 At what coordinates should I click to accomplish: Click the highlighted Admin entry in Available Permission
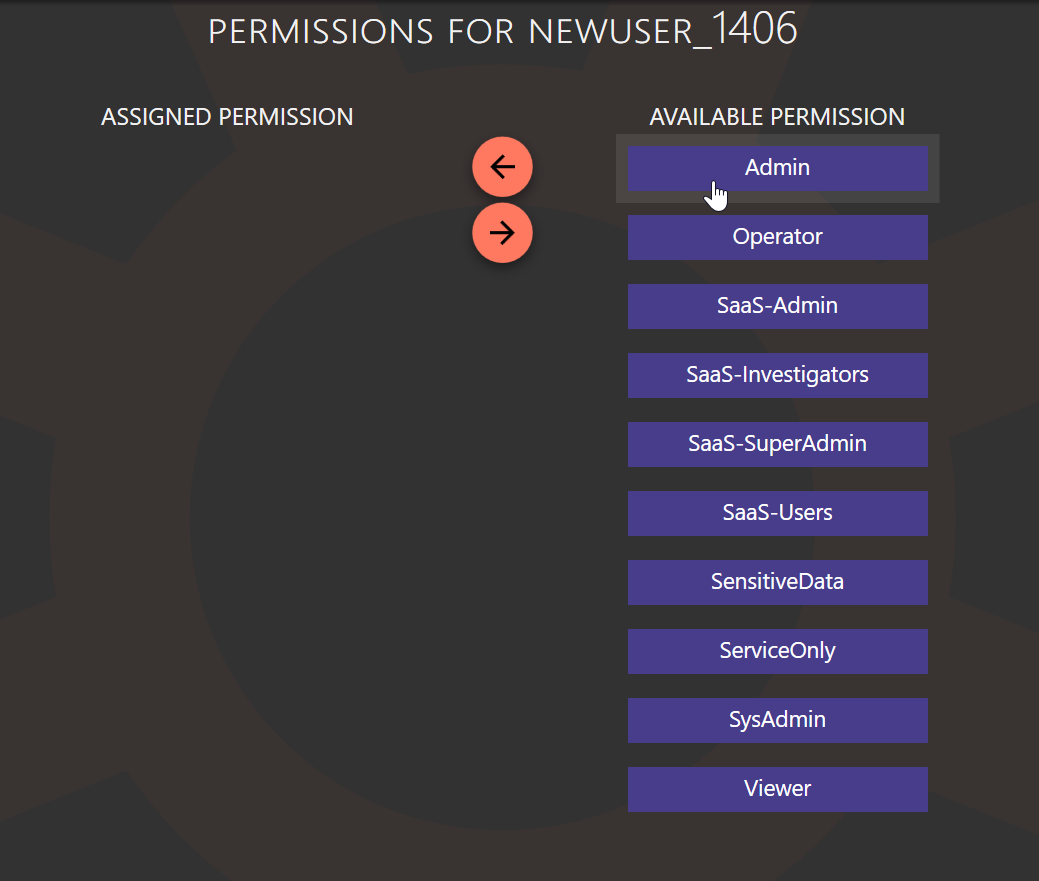[777, 167]
